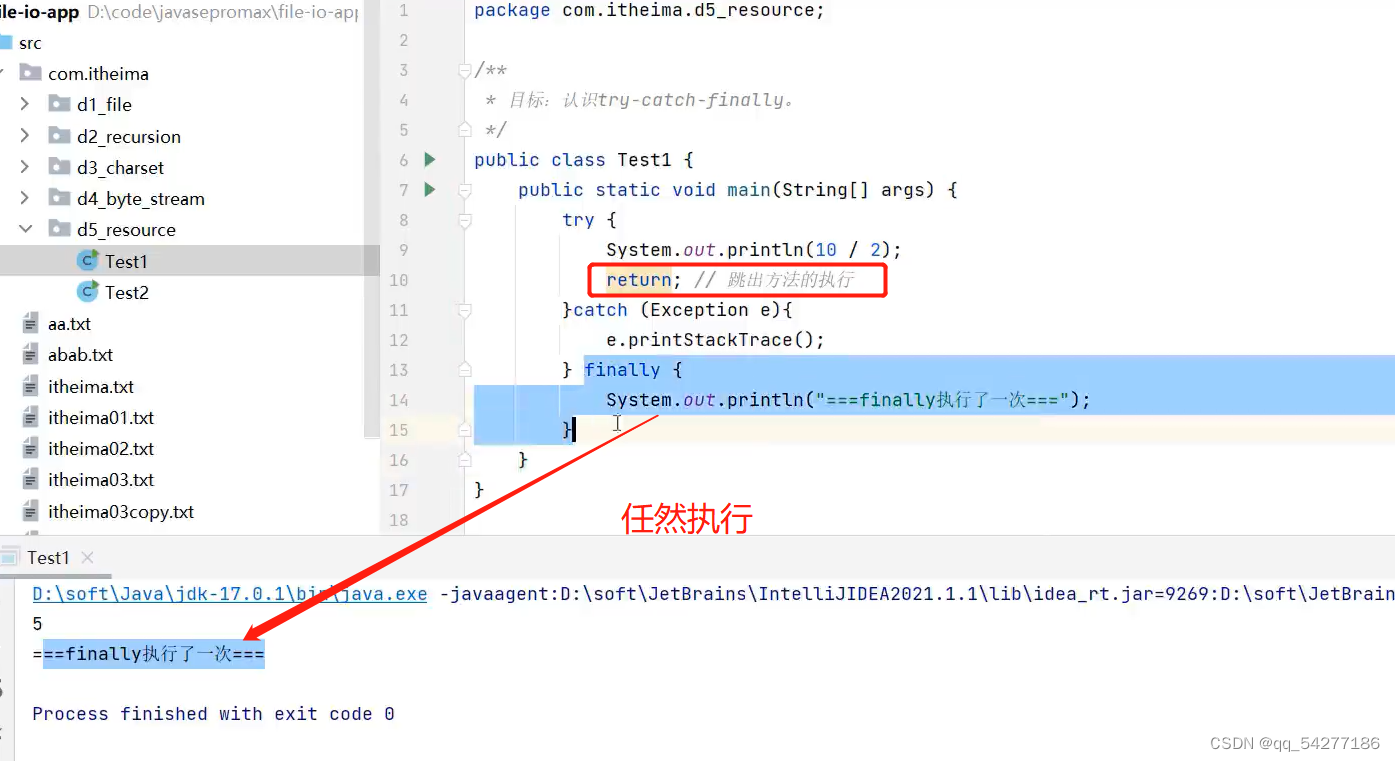The image size is (1395, 761).
Task: Fold the method end marker at line 16
Action: [x=464, y=460]
